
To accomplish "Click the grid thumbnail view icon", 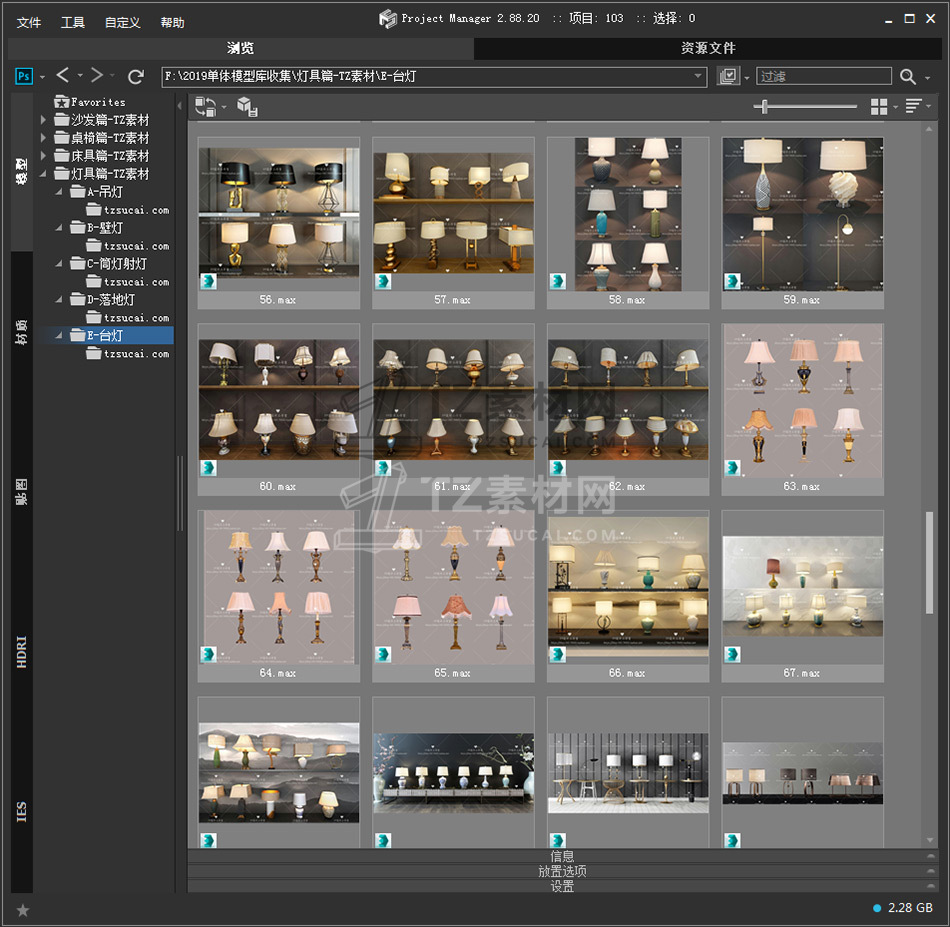I will click(x=879, y=106).
